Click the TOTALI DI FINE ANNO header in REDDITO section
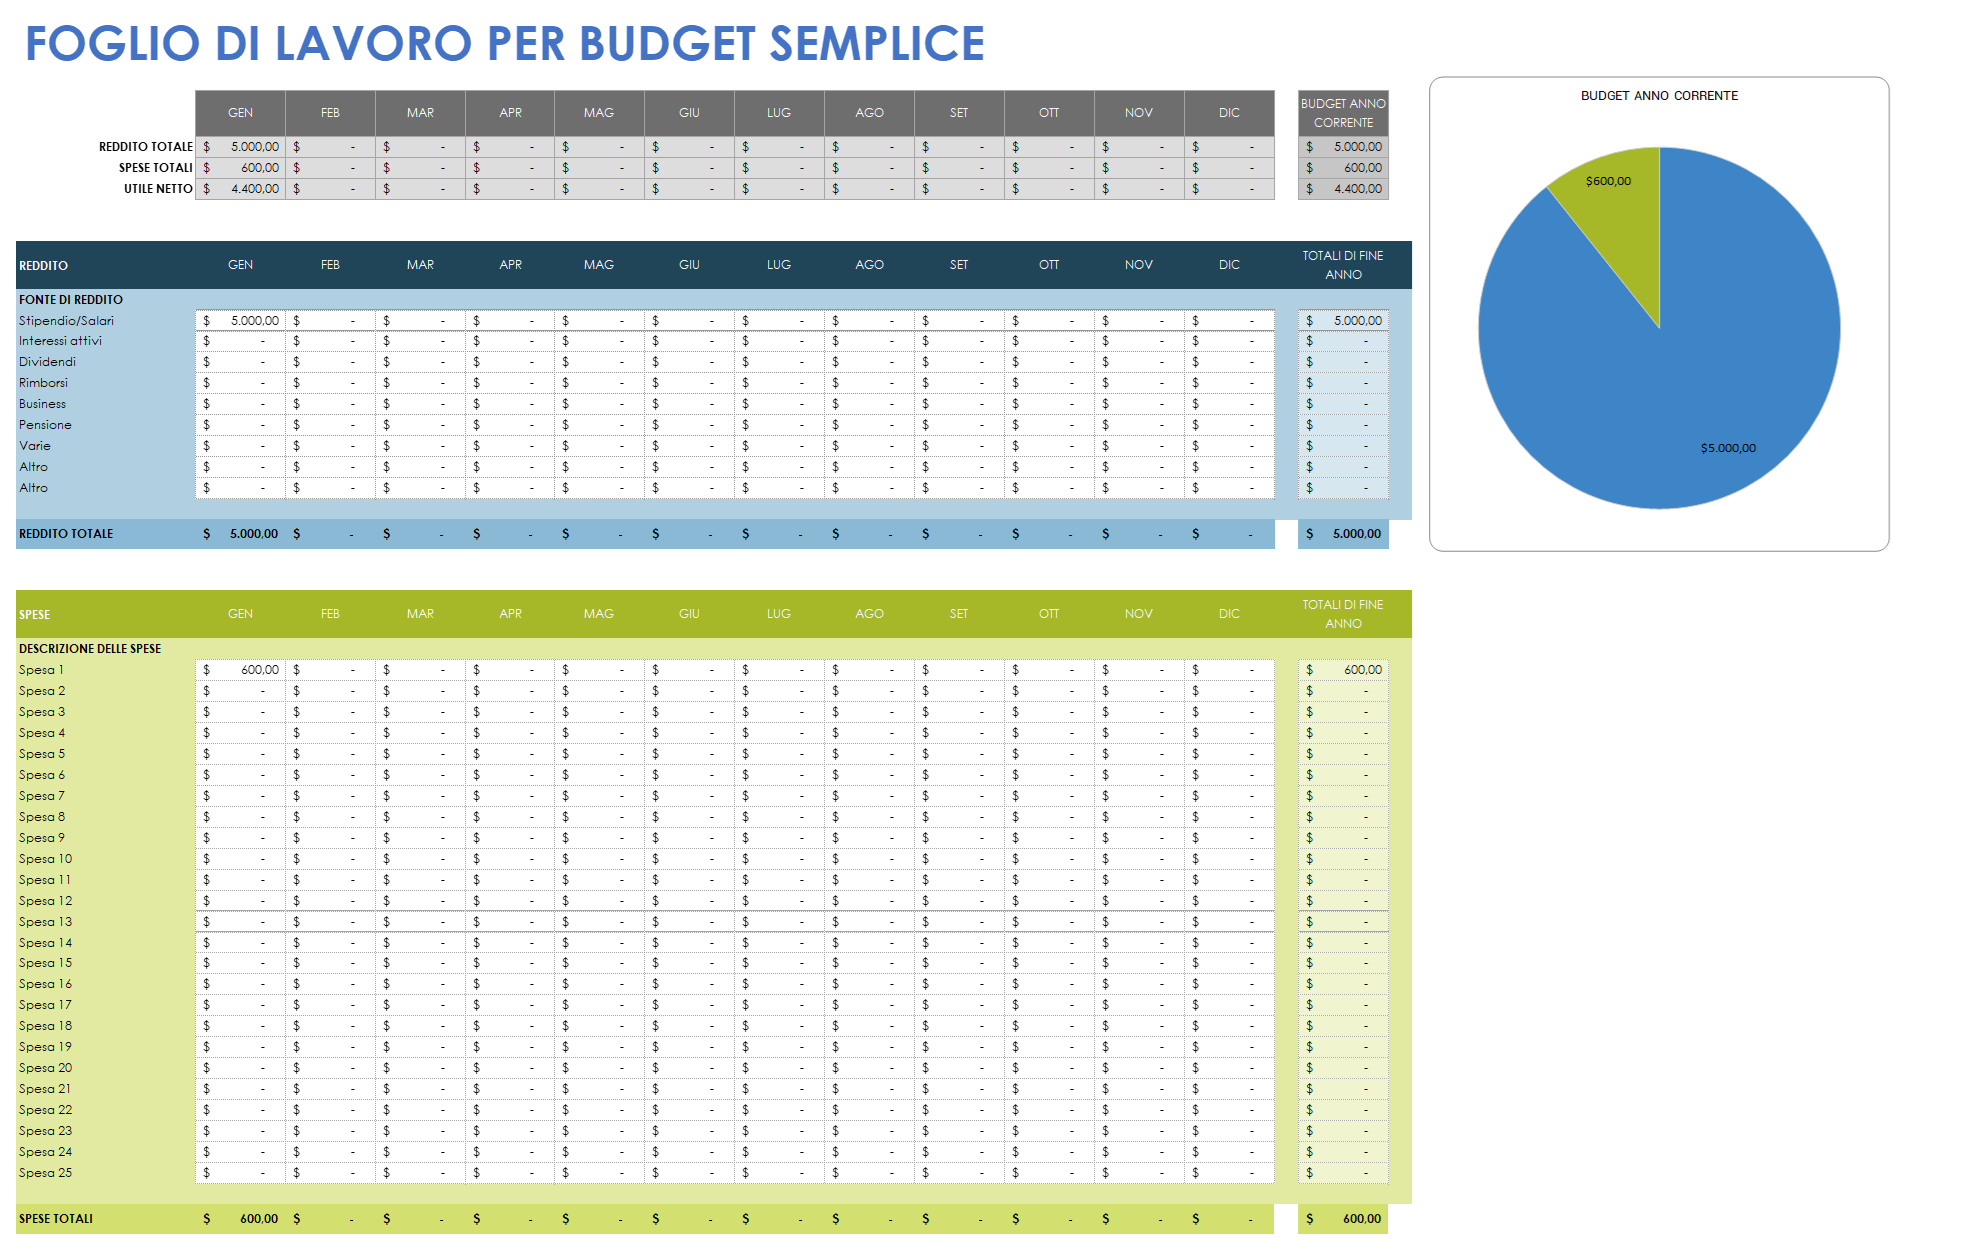Screen dimensions: 1966x1249 pos(1343,265)
